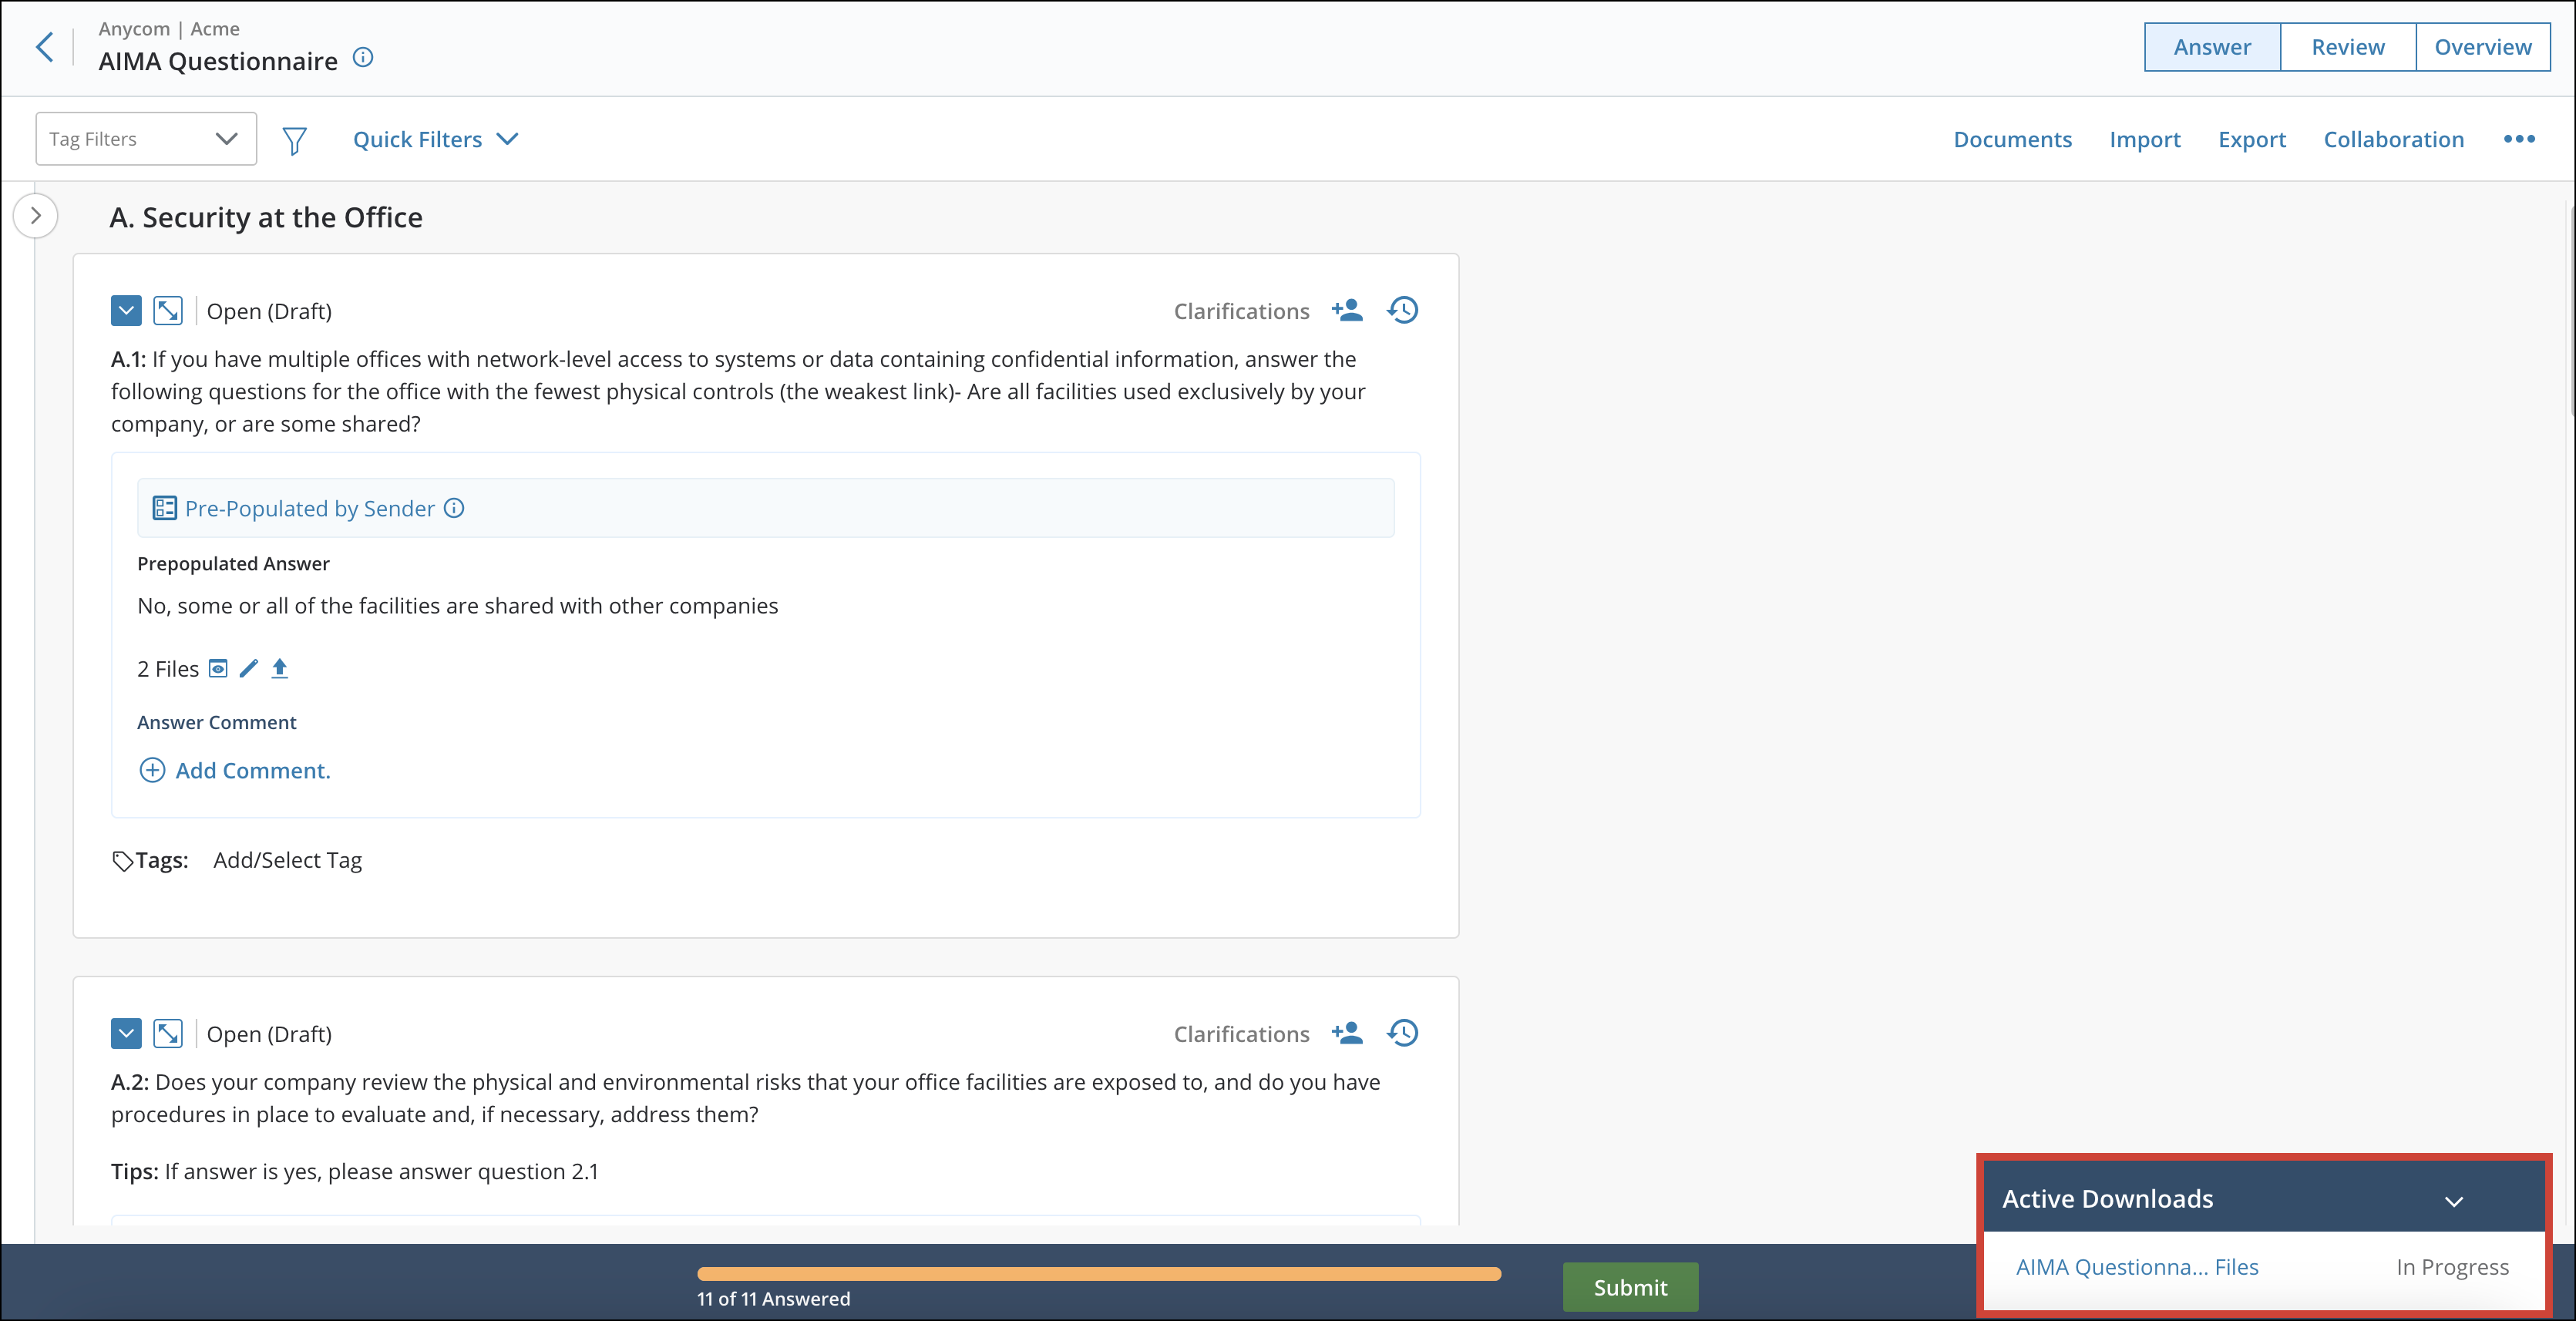
Task: Collapse the Active Downloads panel
Action: (x=2453, y=1200)
